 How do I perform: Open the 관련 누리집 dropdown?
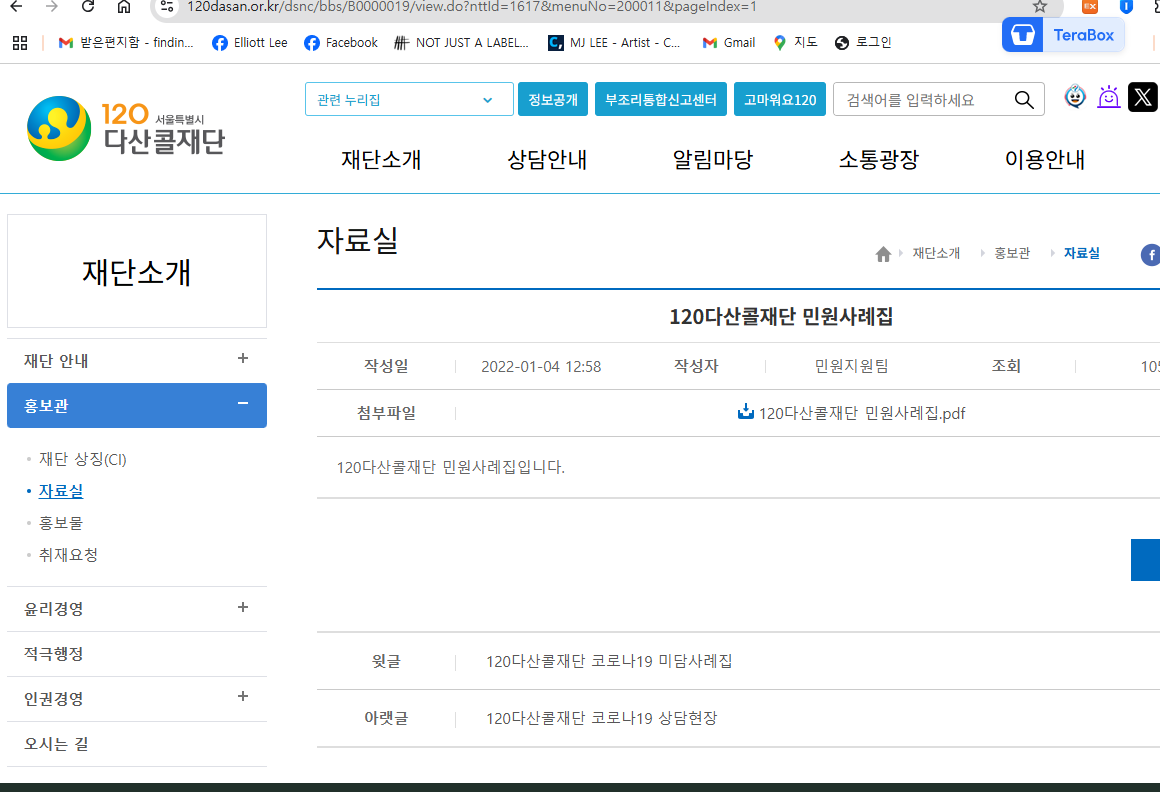click(x=408, y=99)
